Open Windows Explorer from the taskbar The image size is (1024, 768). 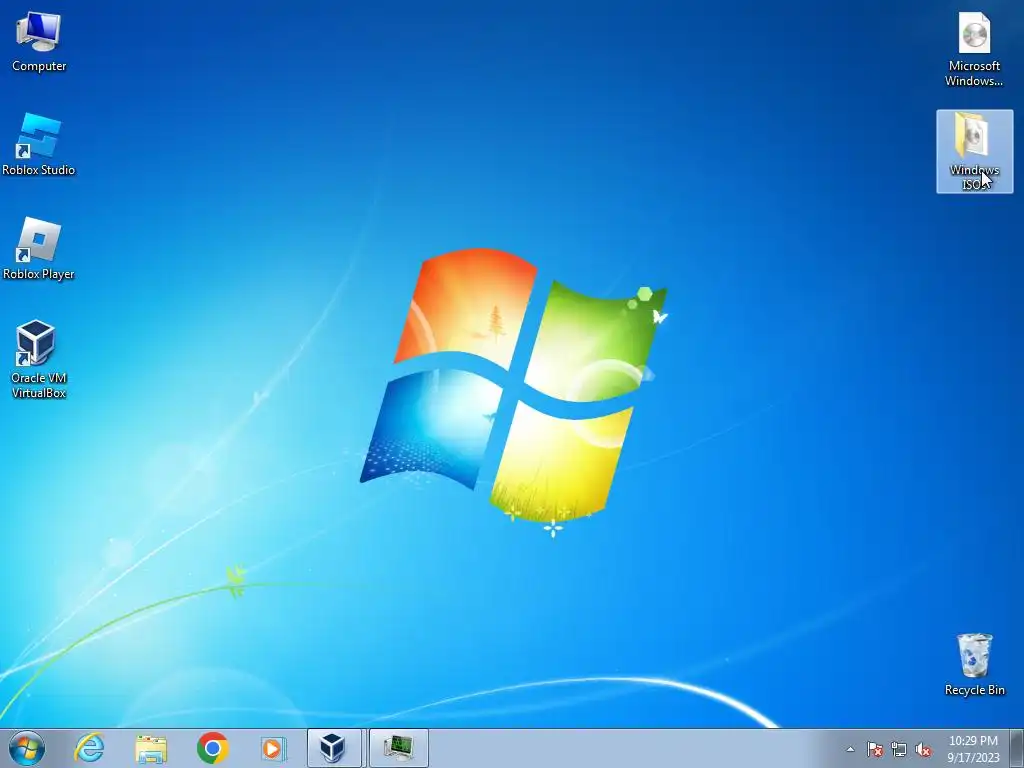click(x=151, y=748)
